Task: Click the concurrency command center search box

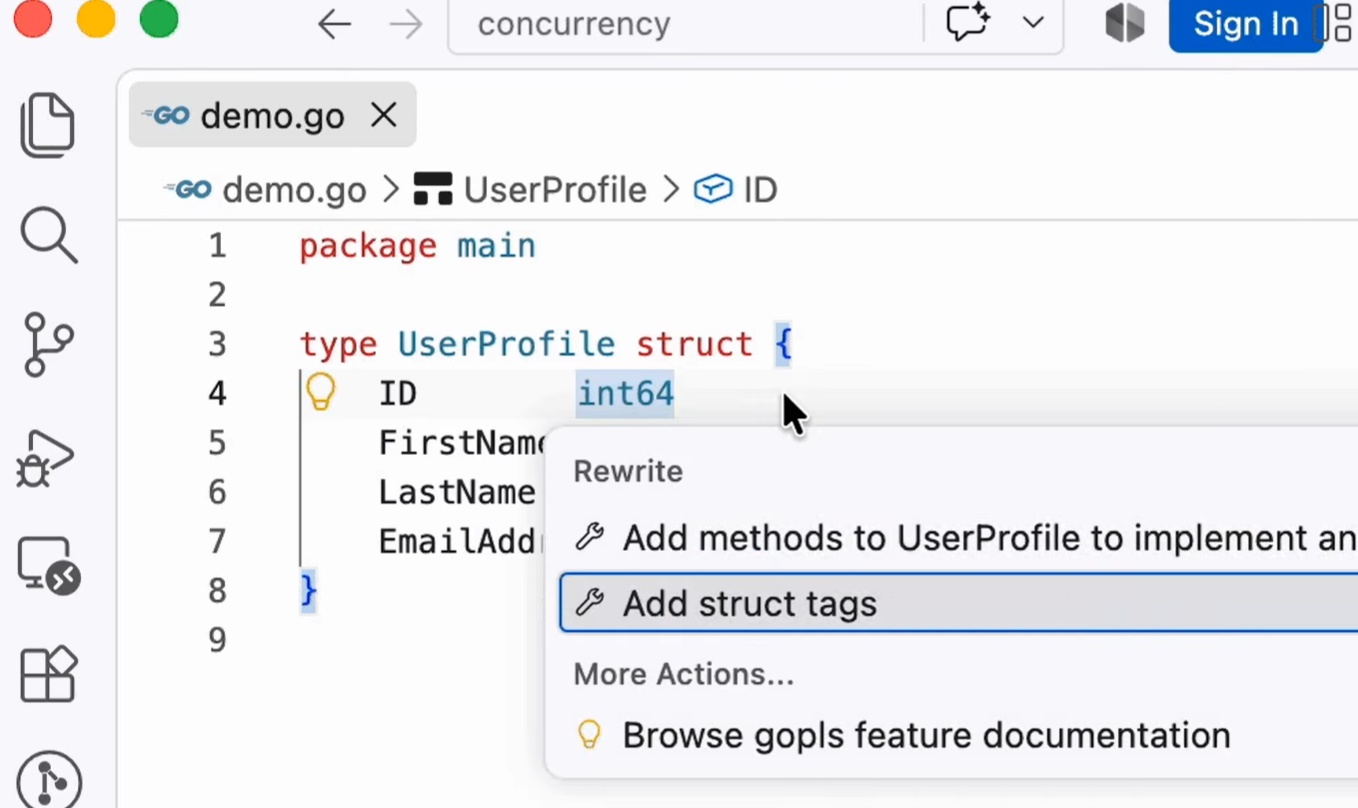Action: pyautogui.click(x=685, y=24)
